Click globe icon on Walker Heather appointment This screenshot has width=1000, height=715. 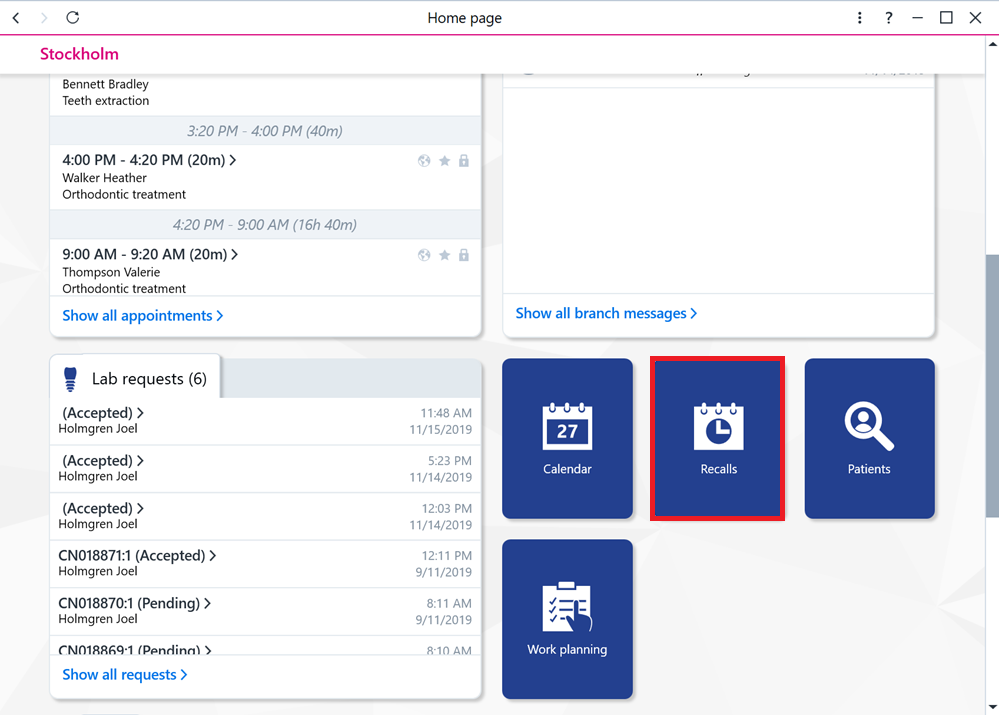click(x=424, y=161)
